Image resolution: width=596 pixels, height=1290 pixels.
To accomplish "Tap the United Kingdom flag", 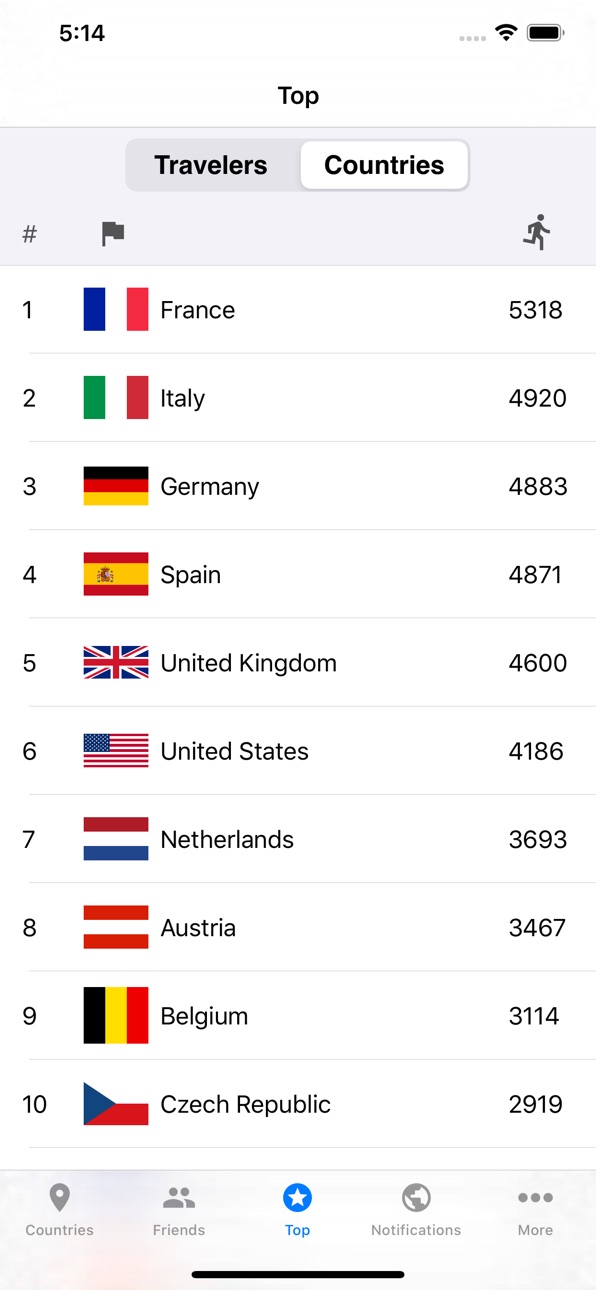I will coord(116,662).
